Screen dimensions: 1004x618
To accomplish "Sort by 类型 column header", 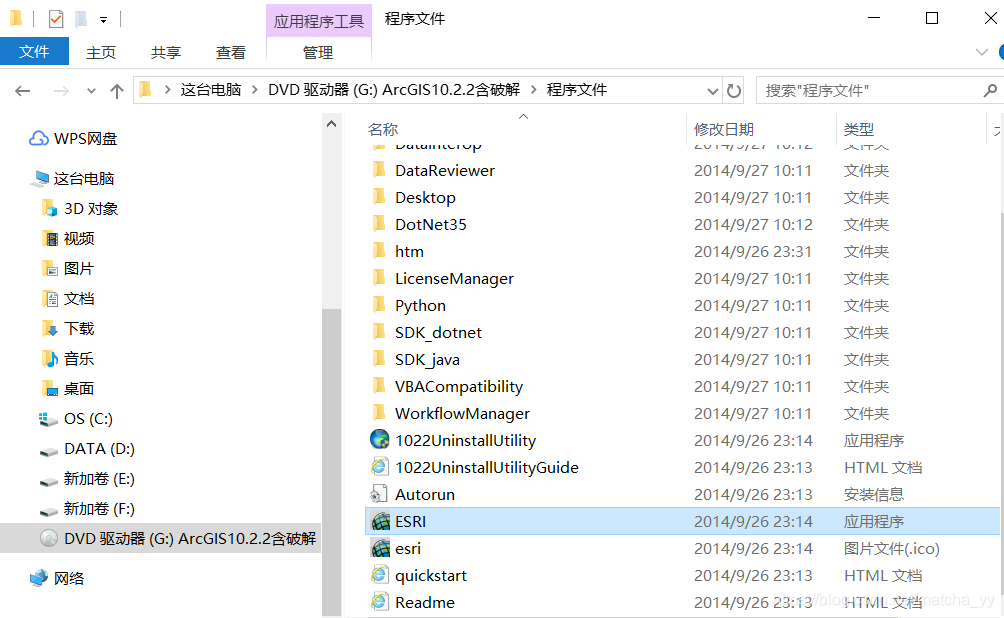I will [859, 129].
